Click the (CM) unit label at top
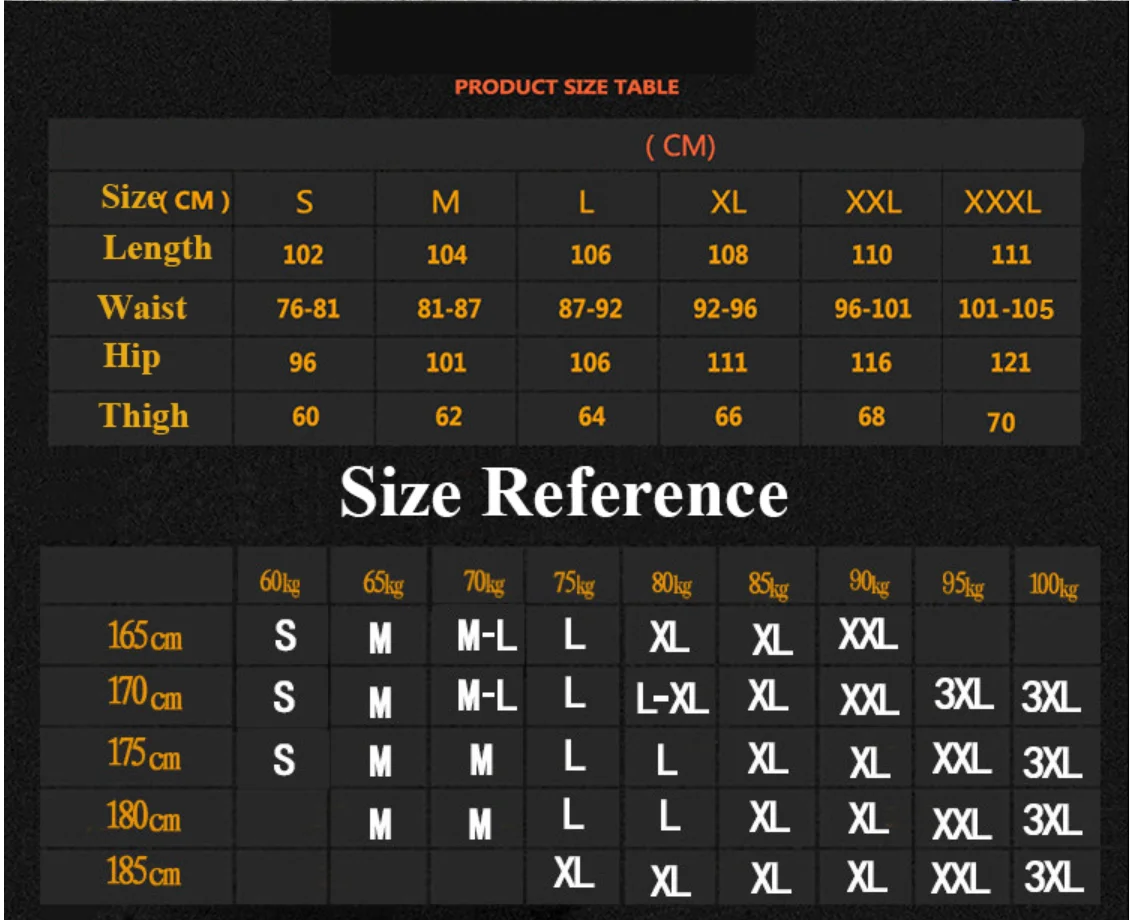The height and width of the screenshot is (920, 1130). coord(680,147)
